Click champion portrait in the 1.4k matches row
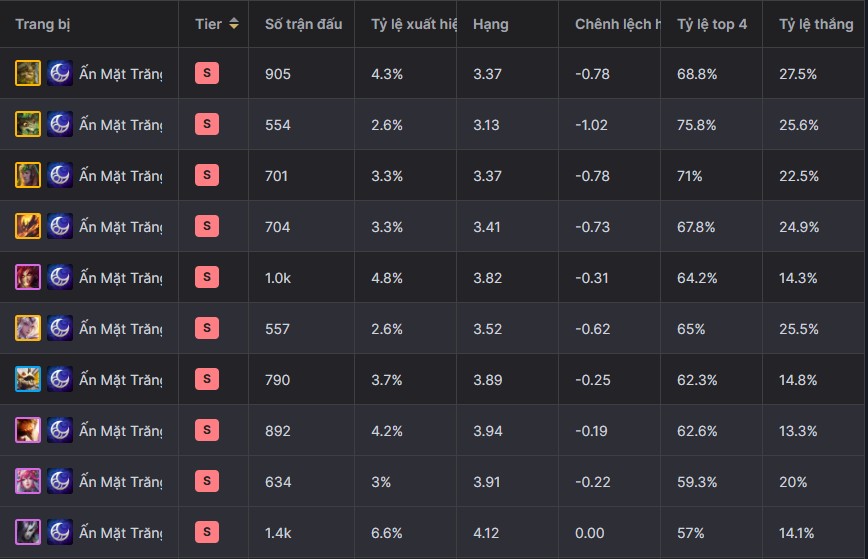Image resolution: width=868 pixels, height=559 pixels. tap(28, 532)
